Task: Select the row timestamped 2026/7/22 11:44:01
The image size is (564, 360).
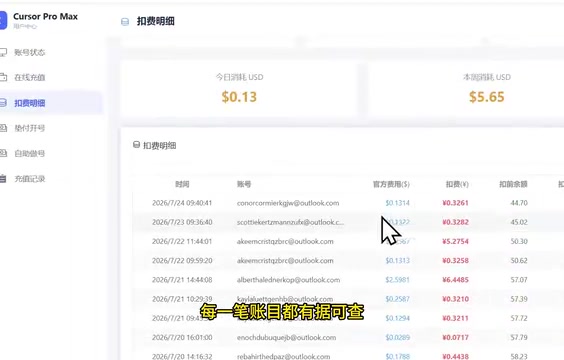Action: 348,241
